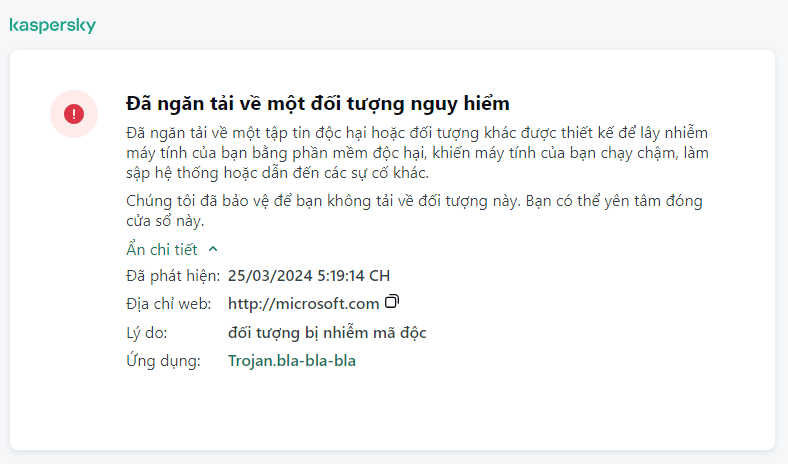Click the pink circle behind the alert icon
The height and width of the screenshot is (464, 788).
(60, 102)
